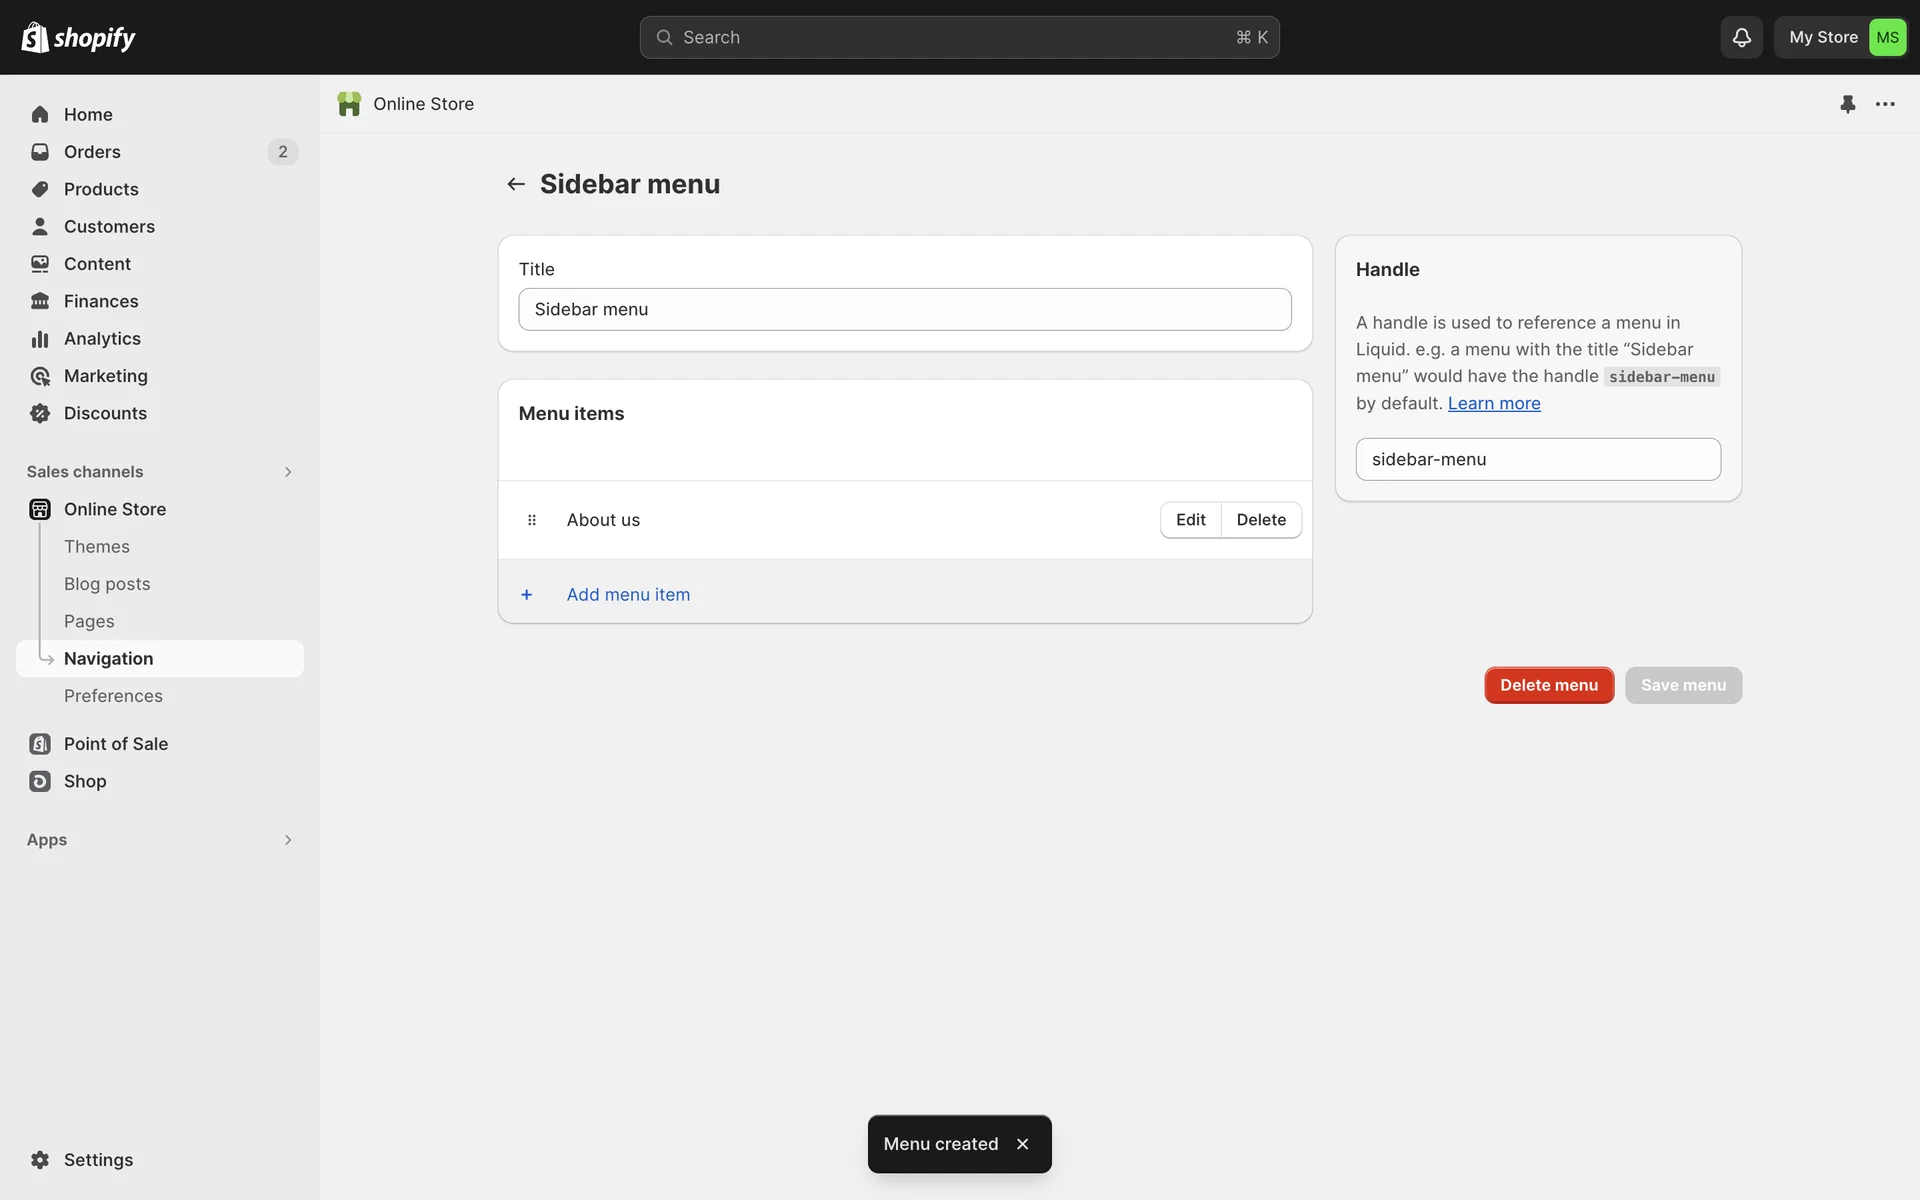Go to Themes in Online Store
Image resolution: width=1920 pixels, height=1200 pixels.
[x=97, y=547]
